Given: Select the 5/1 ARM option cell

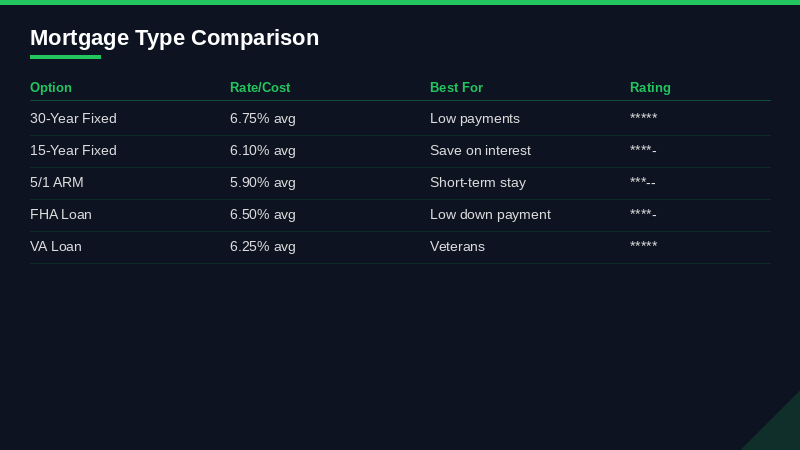Looking at the screenshot, I should point(57,183).
